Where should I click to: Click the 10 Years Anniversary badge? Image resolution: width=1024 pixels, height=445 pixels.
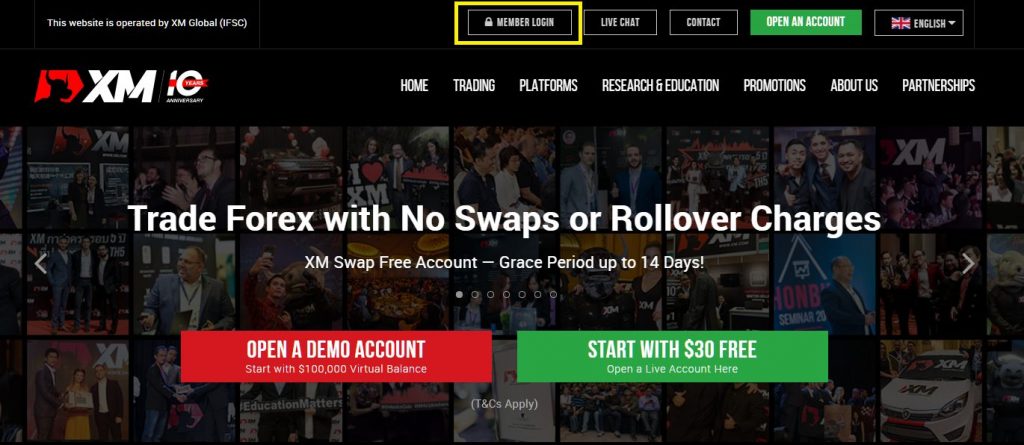(187, 86)
